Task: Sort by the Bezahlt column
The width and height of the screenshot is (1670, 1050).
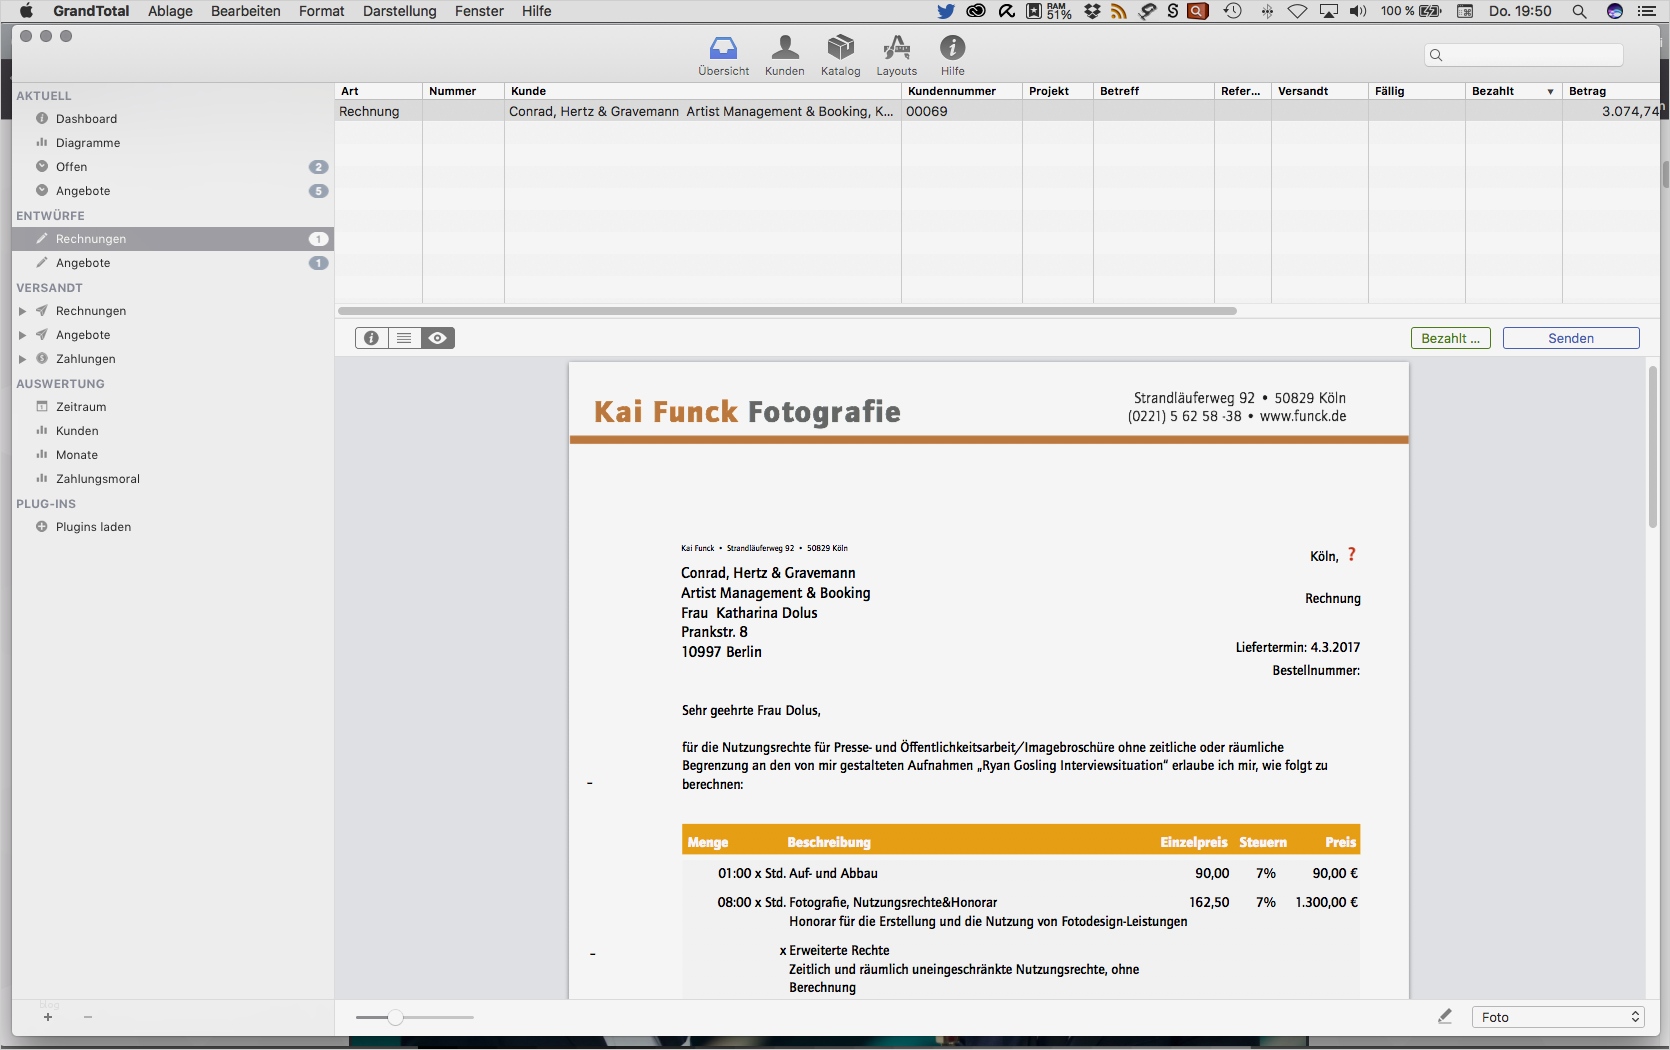Action: coord(1513,91)
